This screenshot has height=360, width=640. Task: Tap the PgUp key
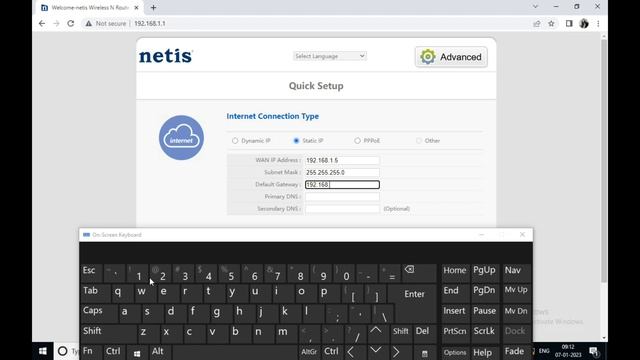coord(485,273)
